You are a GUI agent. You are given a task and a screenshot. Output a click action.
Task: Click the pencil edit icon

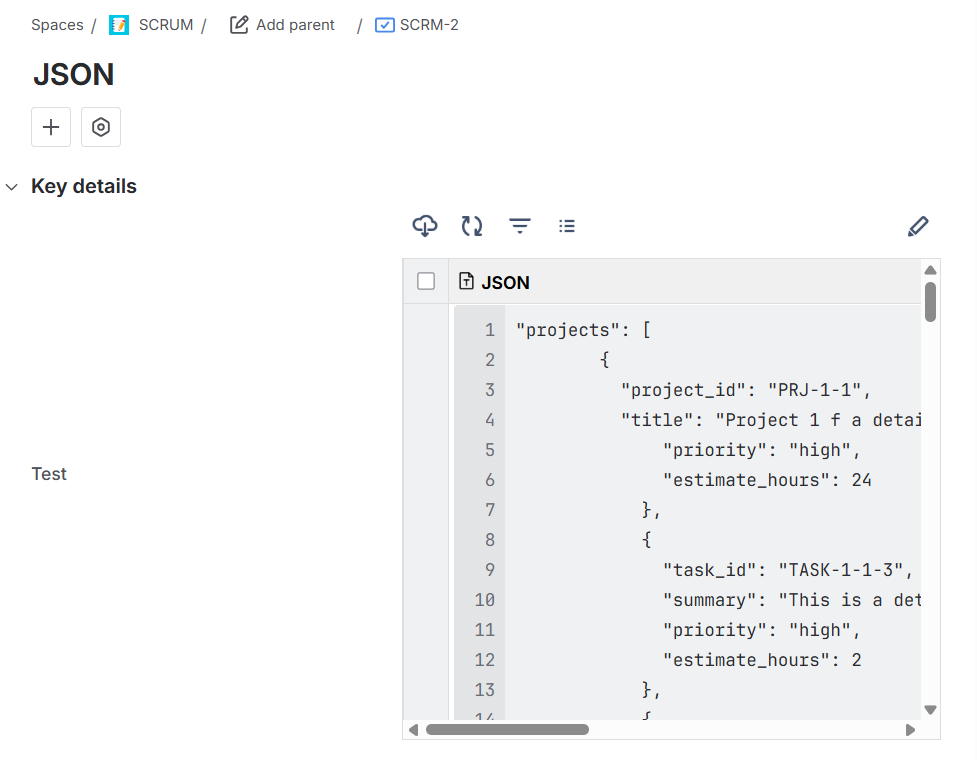[918, 226]
